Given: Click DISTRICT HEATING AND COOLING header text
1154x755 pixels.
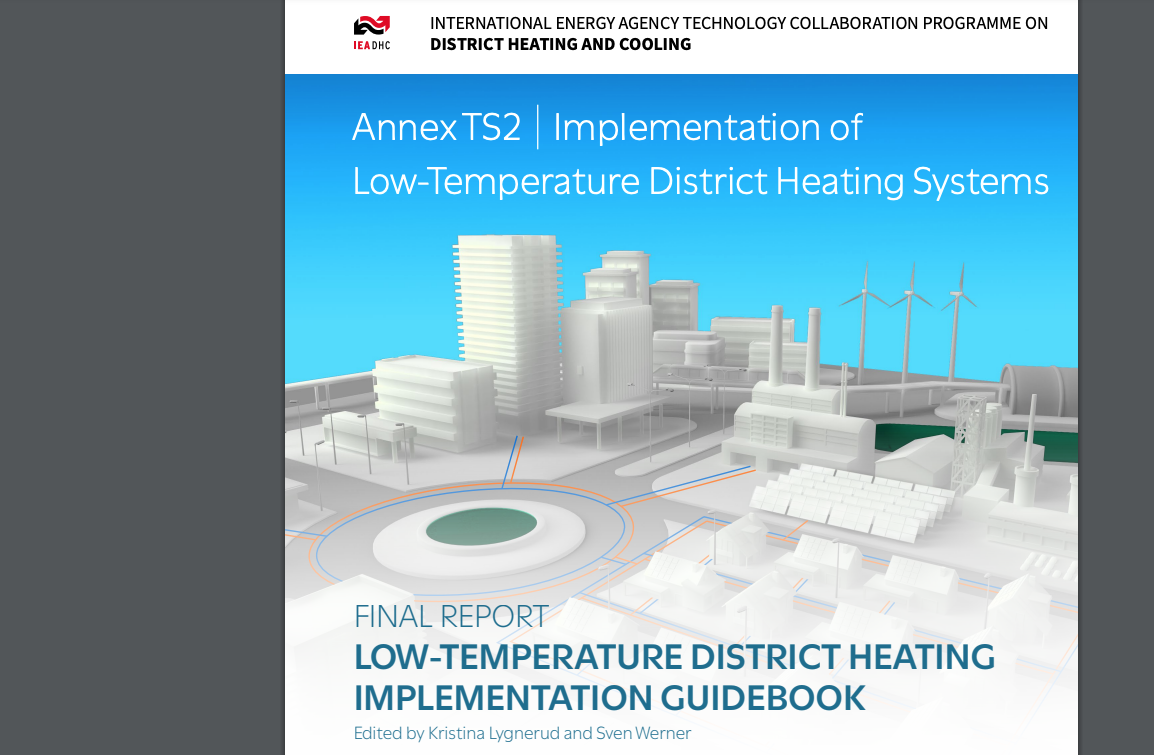Looking at the screenshot, I should coord(560,44).
